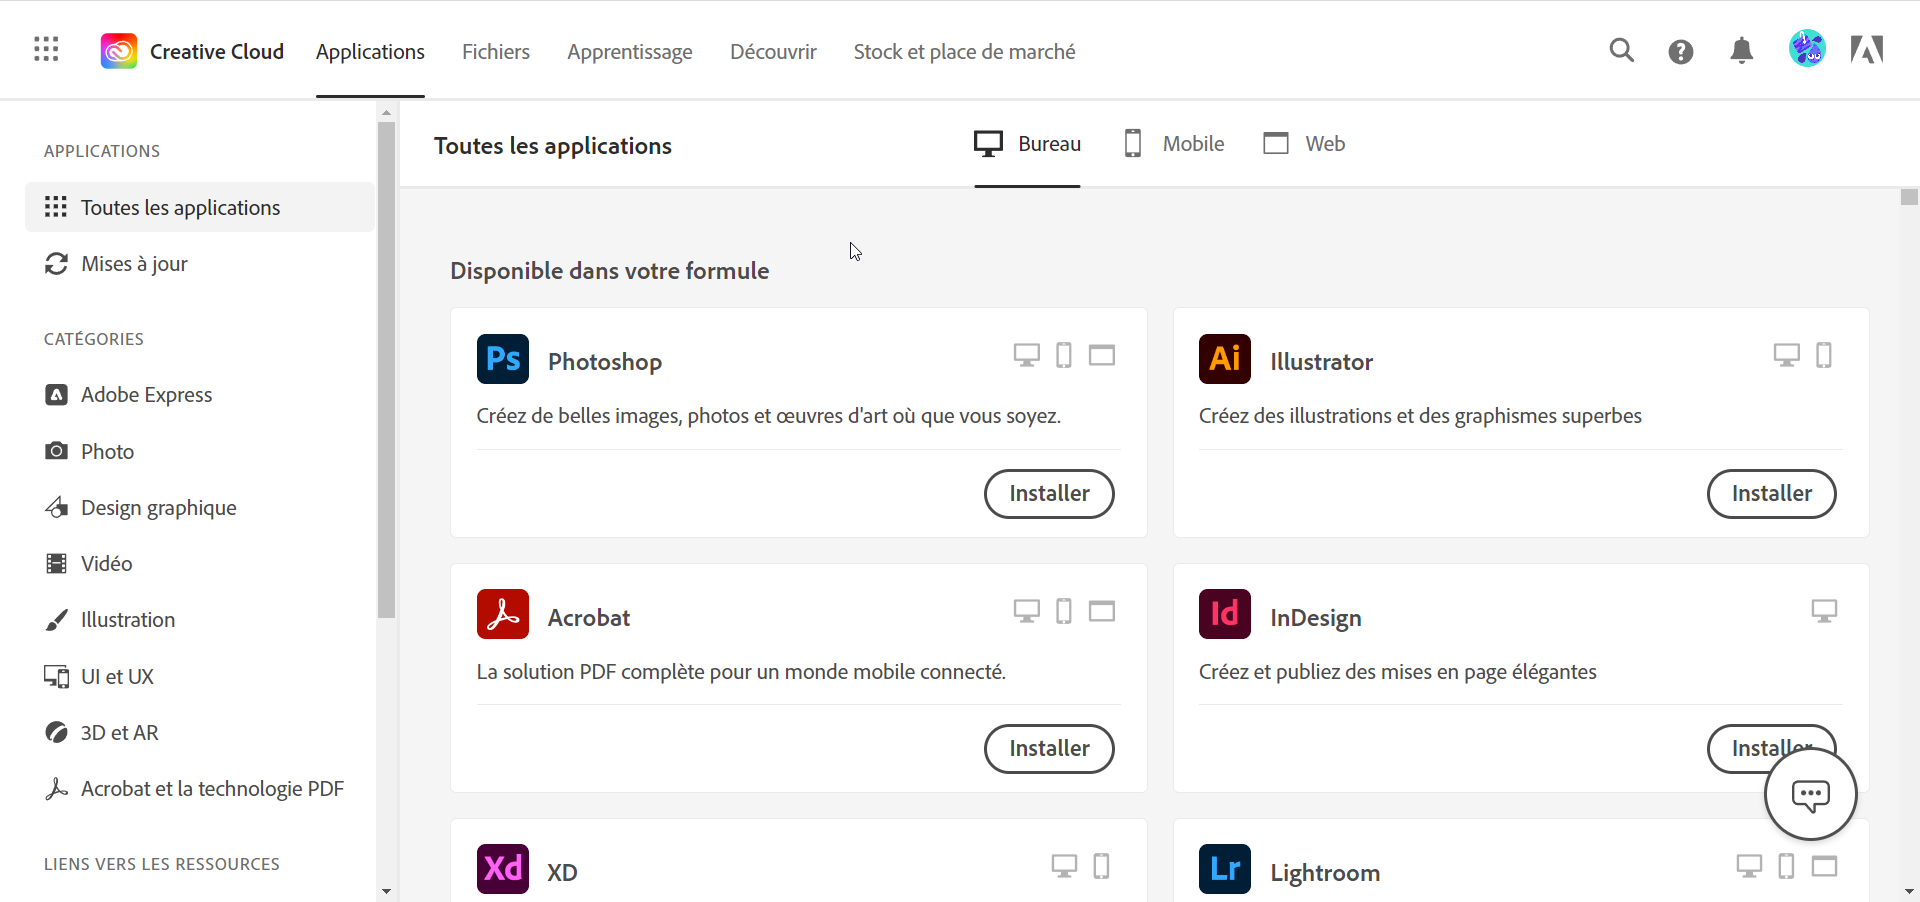Image resolution: width=1920 pixels, height=902 pixels.
Task: Click Photoshop's web platform icon
Action: (1102, 355)
